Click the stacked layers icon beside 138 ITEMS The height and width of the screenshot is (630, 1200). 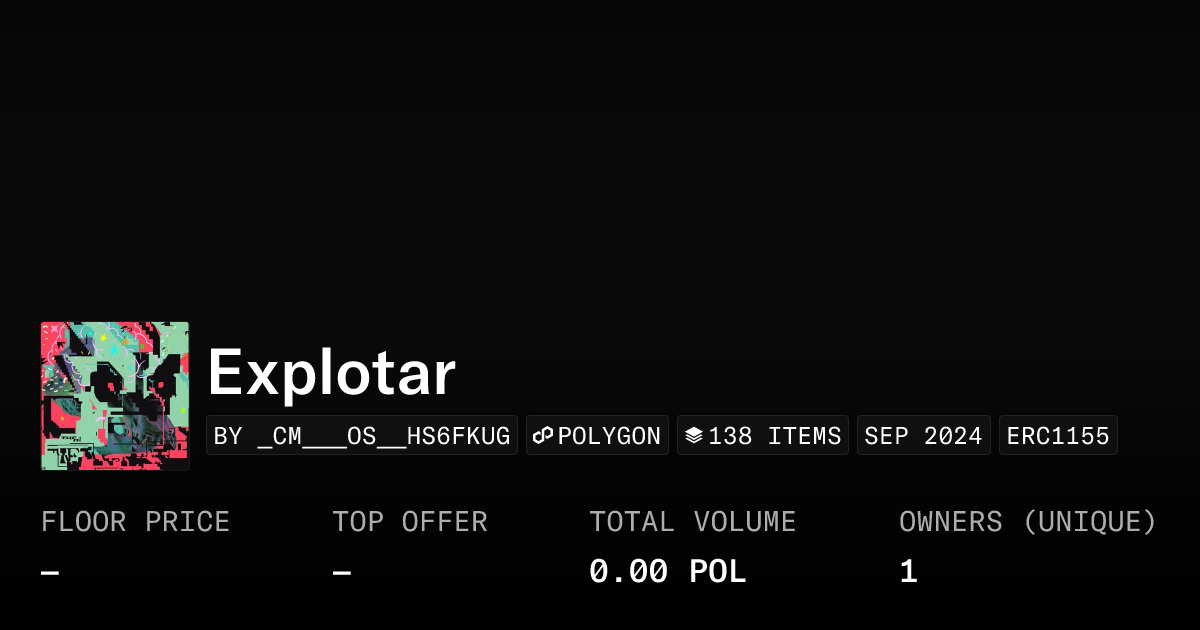tap(694, 436)
